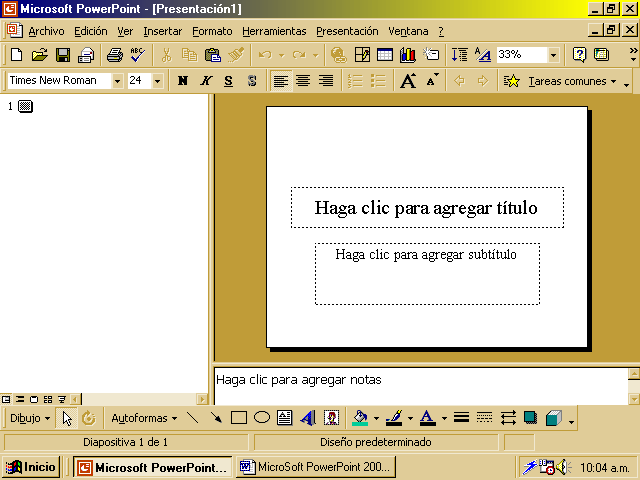The image size is (640, 480).
Task: Open the Archivo menu
Action: tap(46, 31)
